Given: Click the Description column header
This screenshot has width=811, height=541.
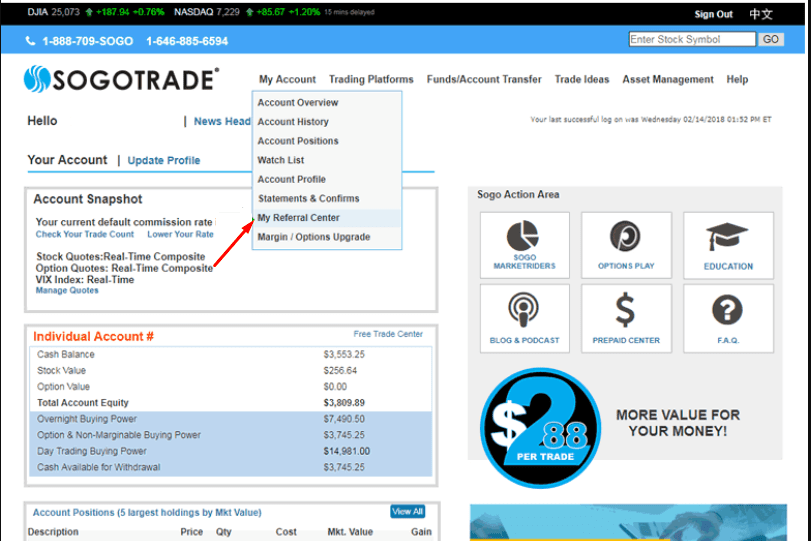Looking at the screenshot, I should (x=53, y=532).
